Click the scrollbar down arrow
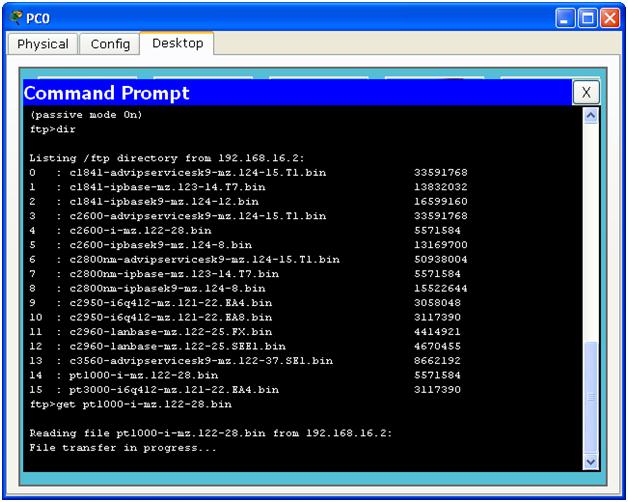Viewport: 628px width, 502px height. click(x=591, y=462)
